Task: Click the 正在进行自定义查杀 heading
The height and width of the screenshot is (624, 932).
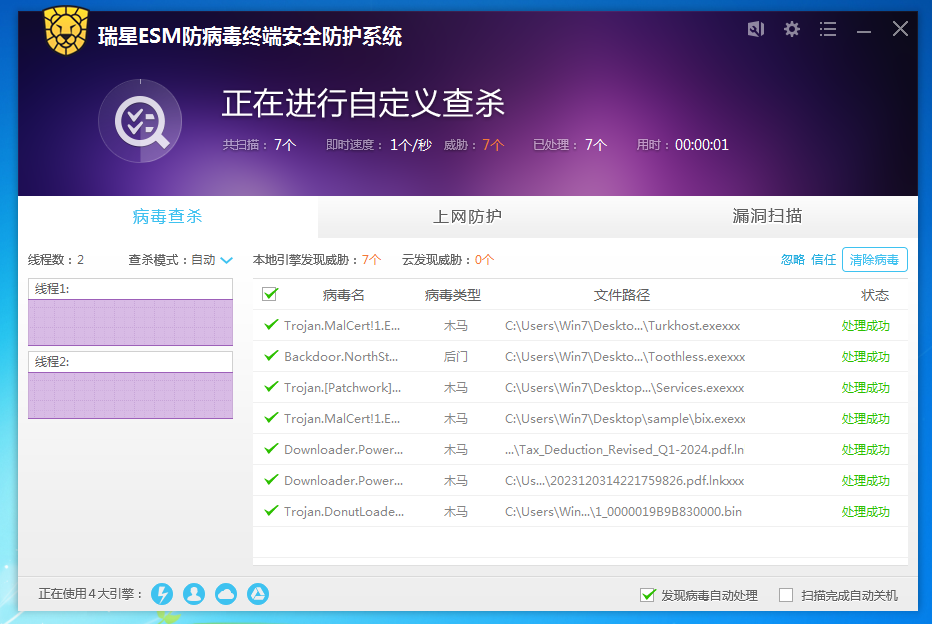Action: (363, 103)
